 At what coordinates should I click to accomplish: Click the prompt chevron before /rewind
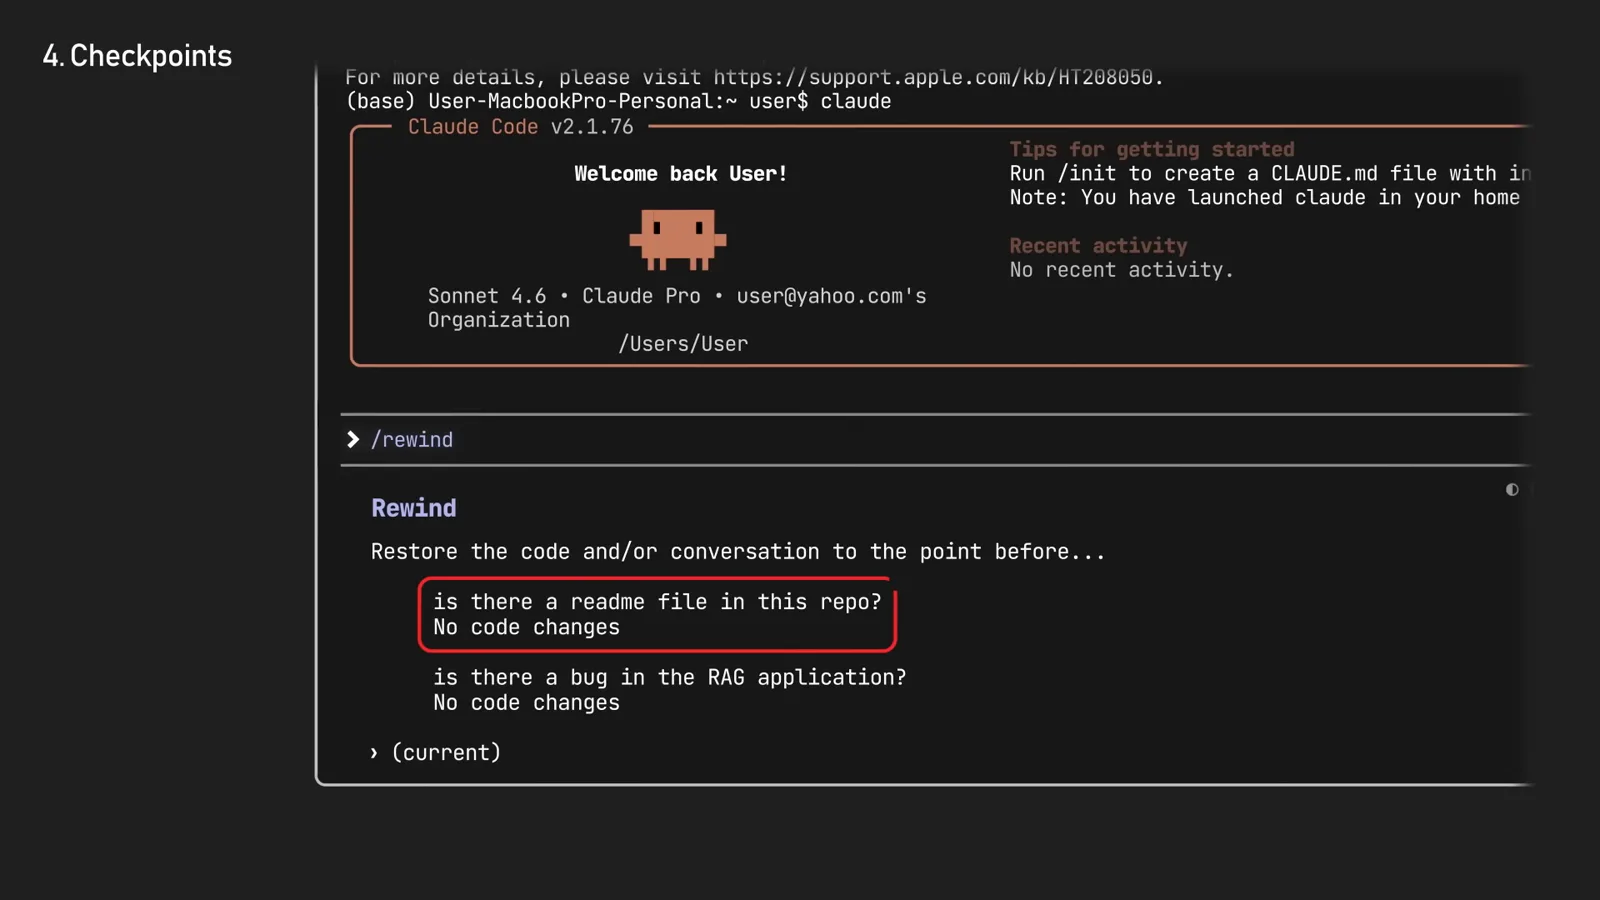coord(352,440)
